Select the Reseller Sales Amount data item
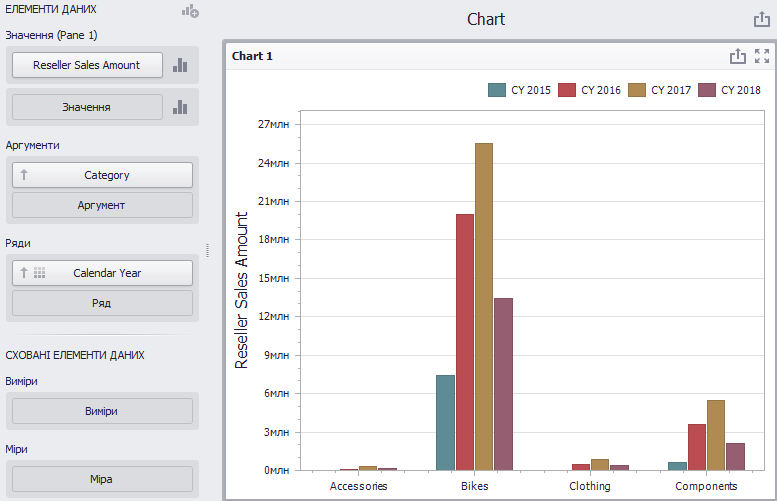 [x=87, y=65]
